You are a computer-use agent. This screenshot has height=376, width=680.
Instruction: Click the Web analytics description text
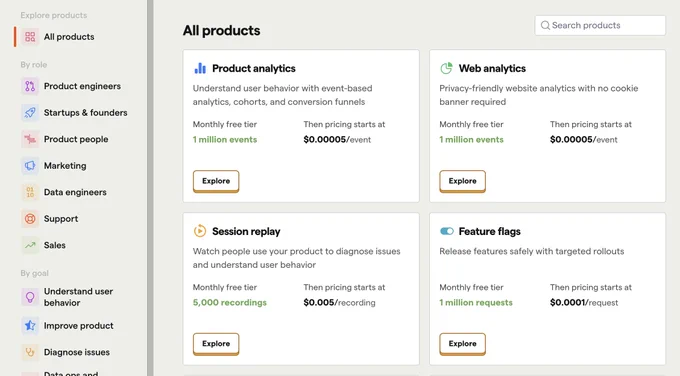point(539,95)
